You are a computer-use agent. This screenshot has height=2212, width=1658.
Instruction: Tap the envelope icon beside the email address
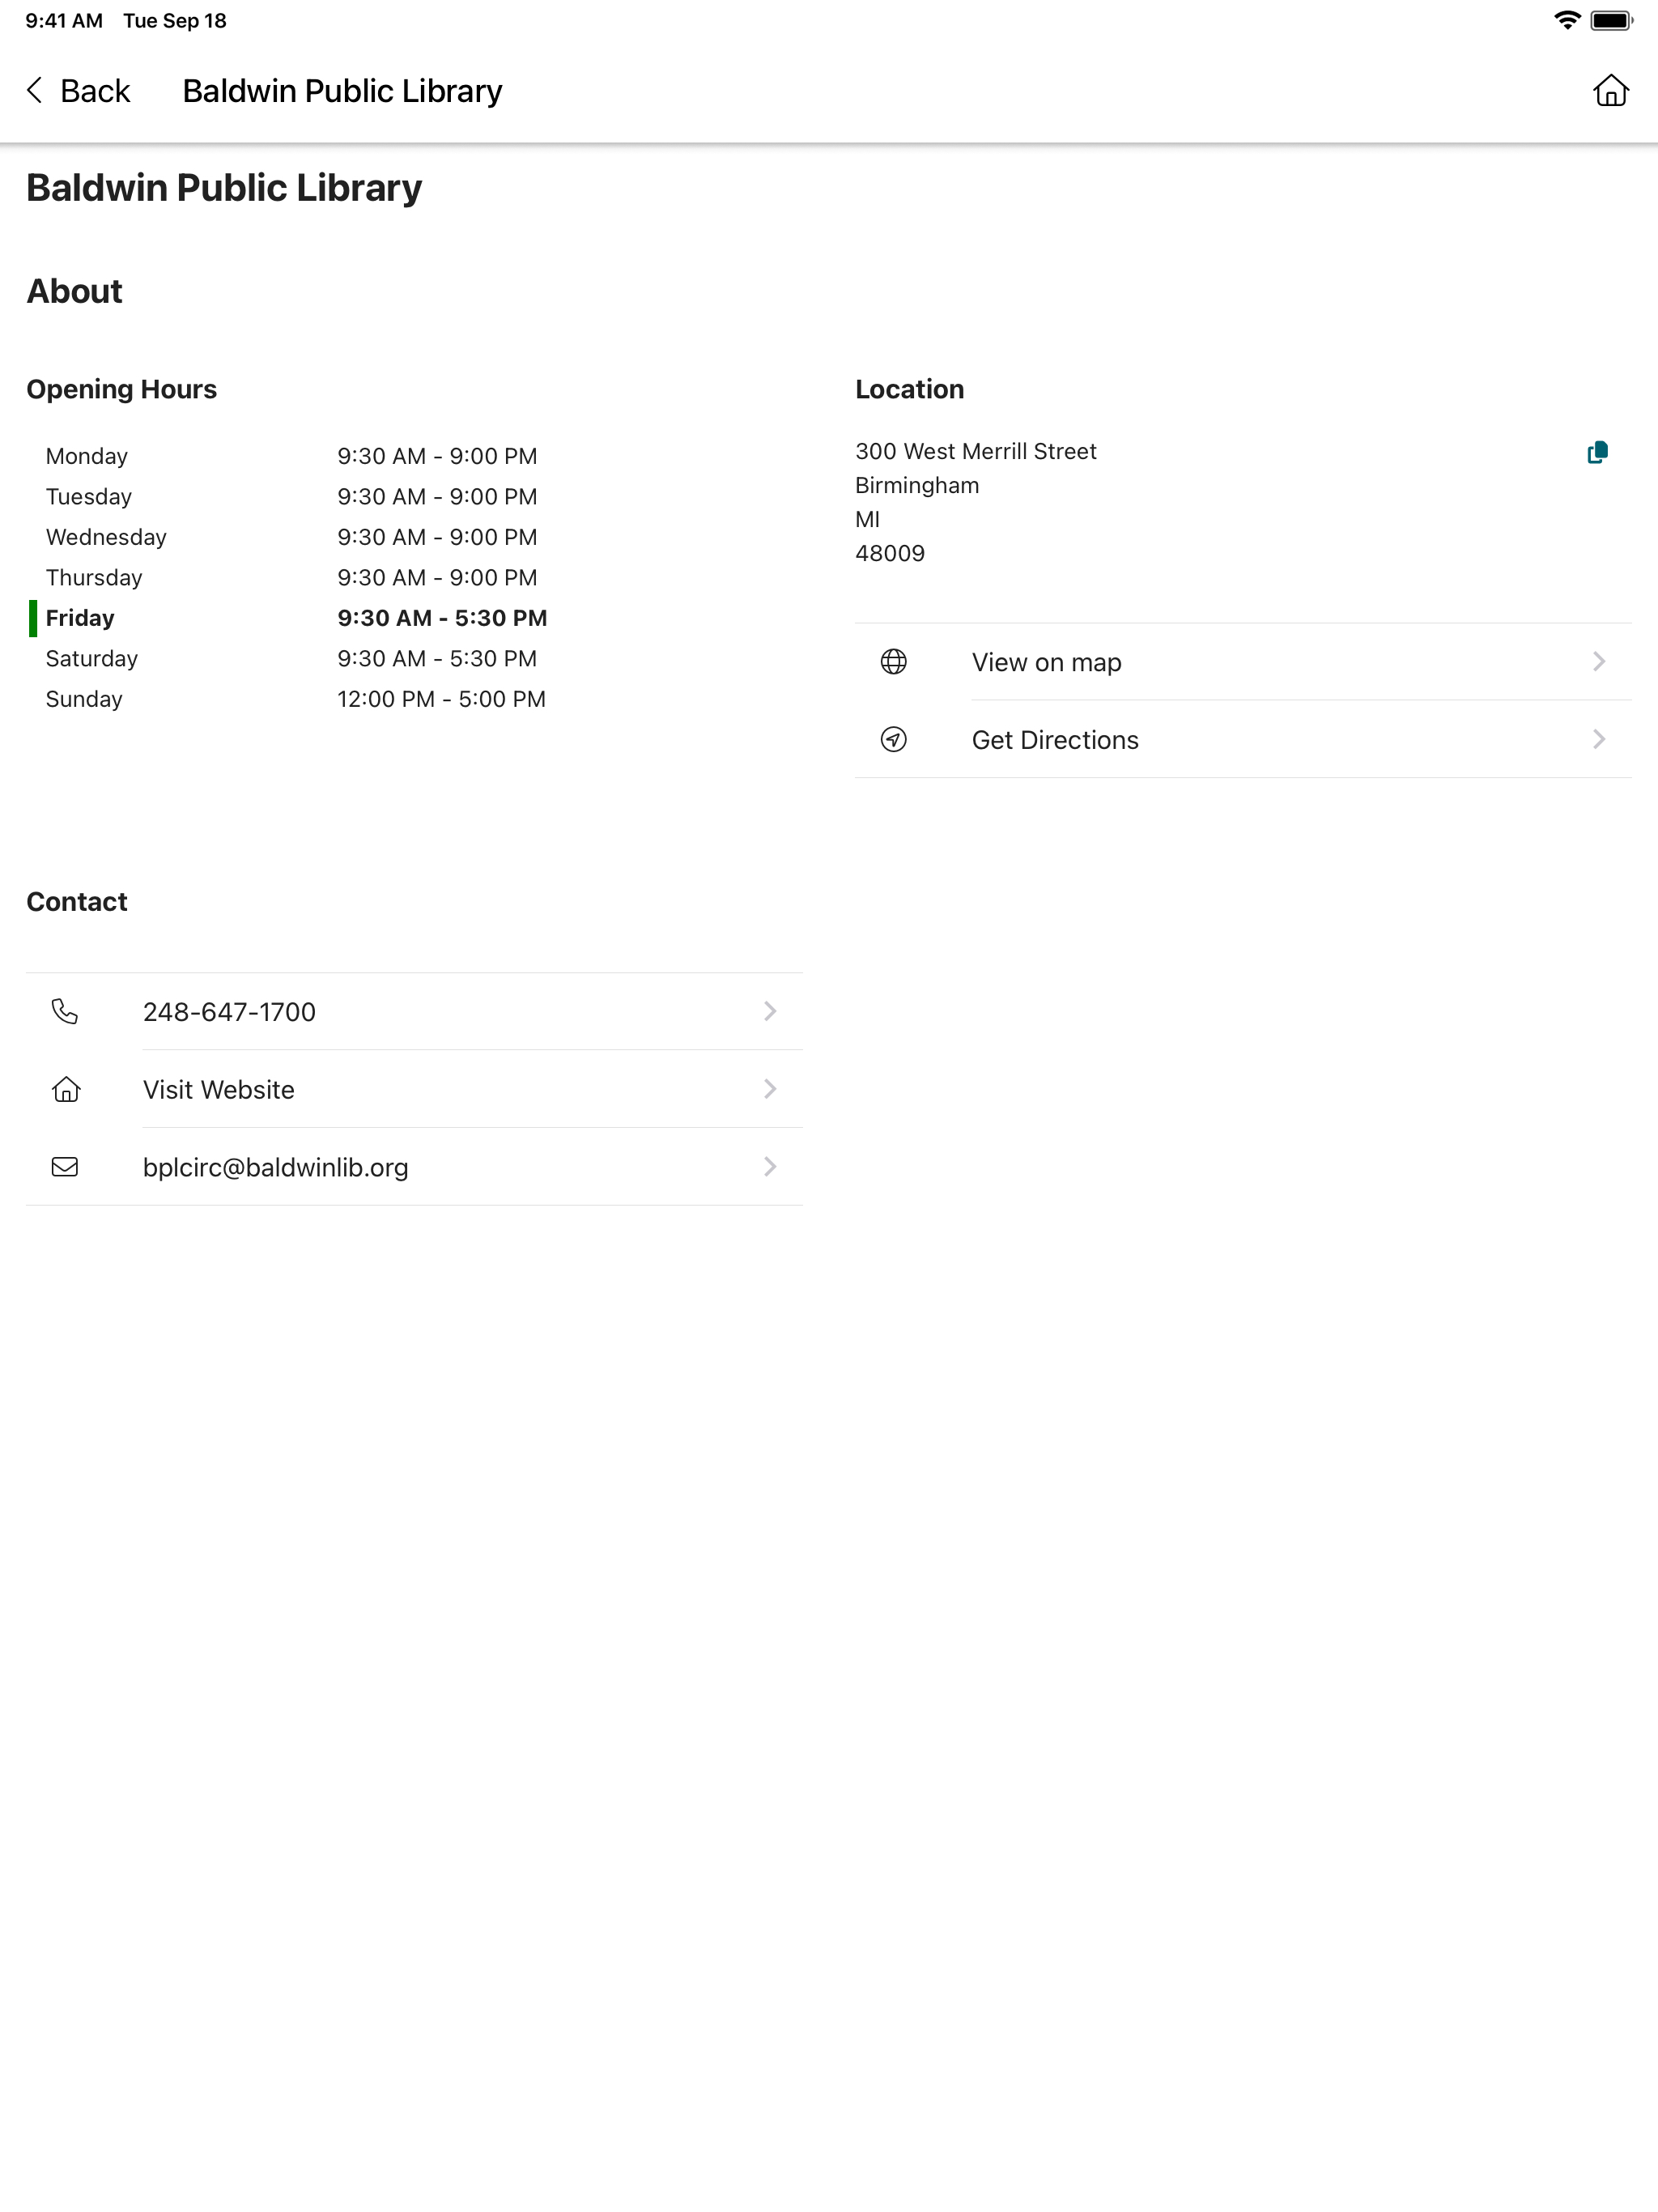pos(65,1167)
